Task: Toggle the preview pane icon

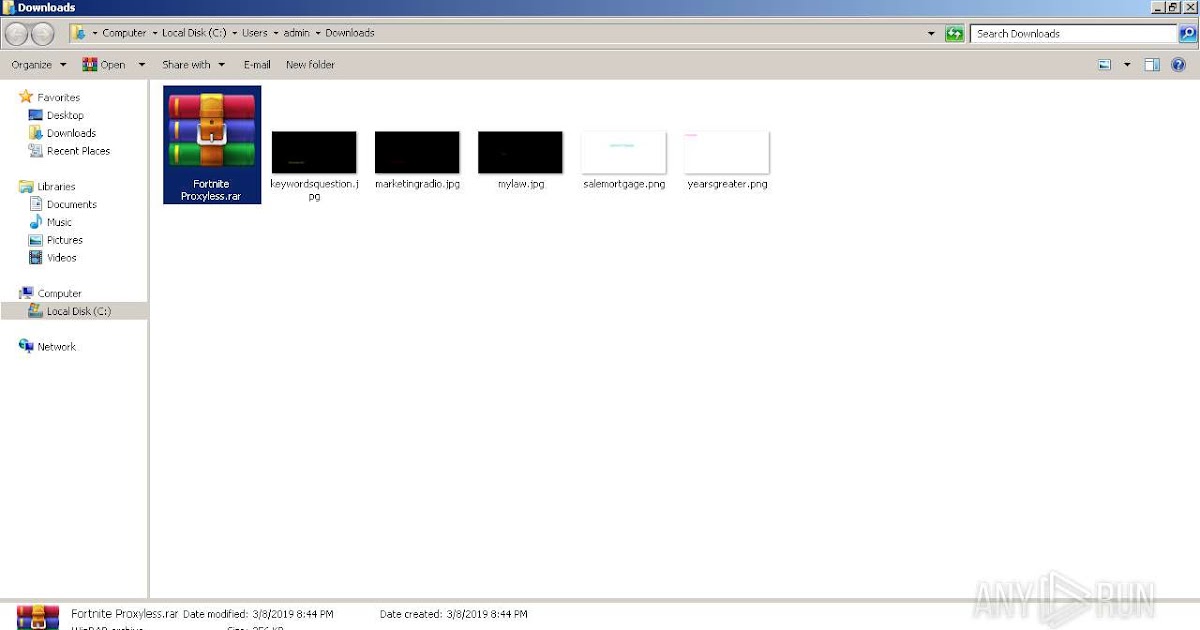Action: pos(1152,65)
